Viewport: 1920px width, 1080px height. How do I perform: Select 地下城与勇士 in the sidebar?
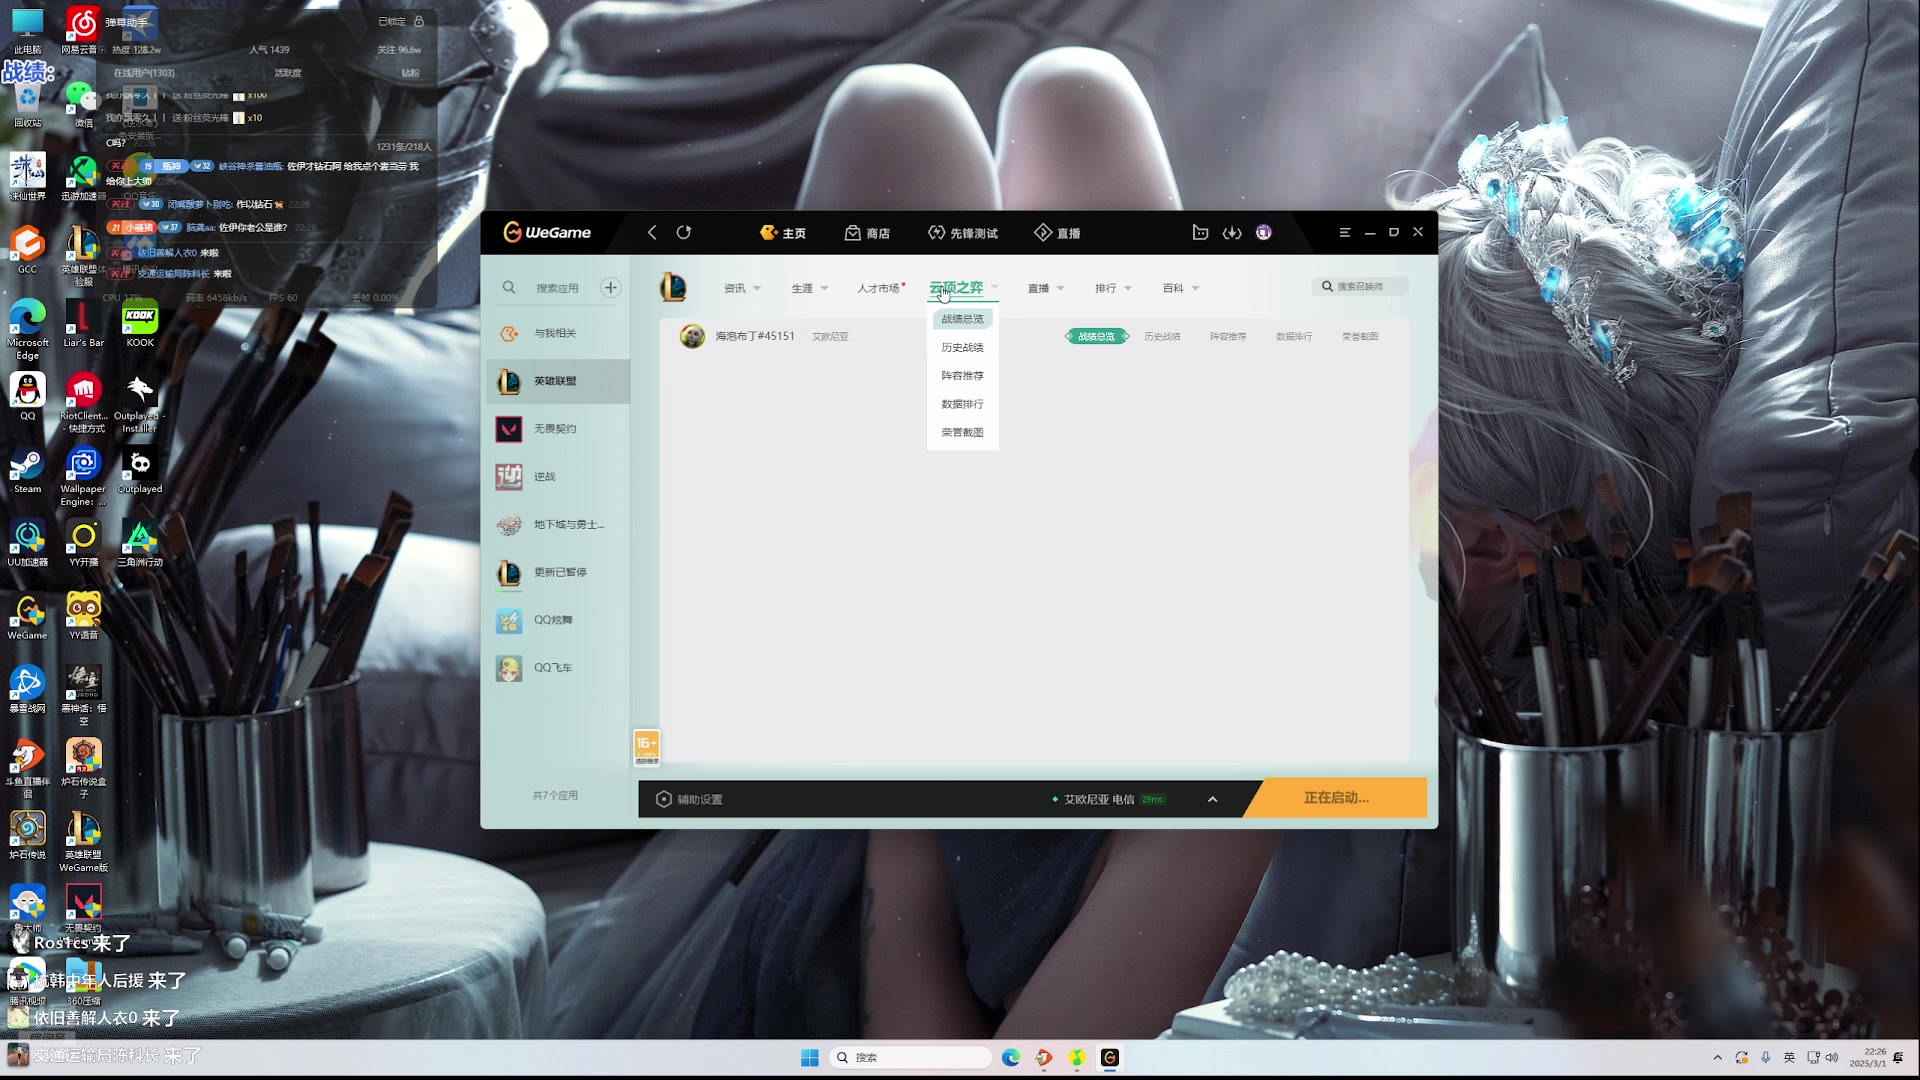558,525
